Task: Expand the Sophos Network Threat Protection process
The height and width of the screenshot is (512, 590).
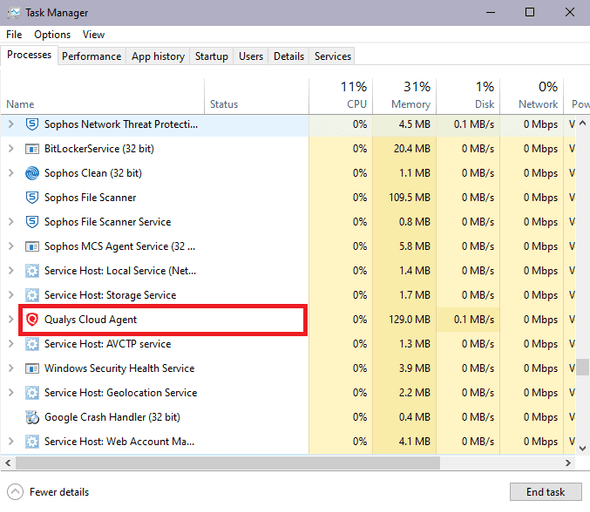Action: [x=11, y=124]
